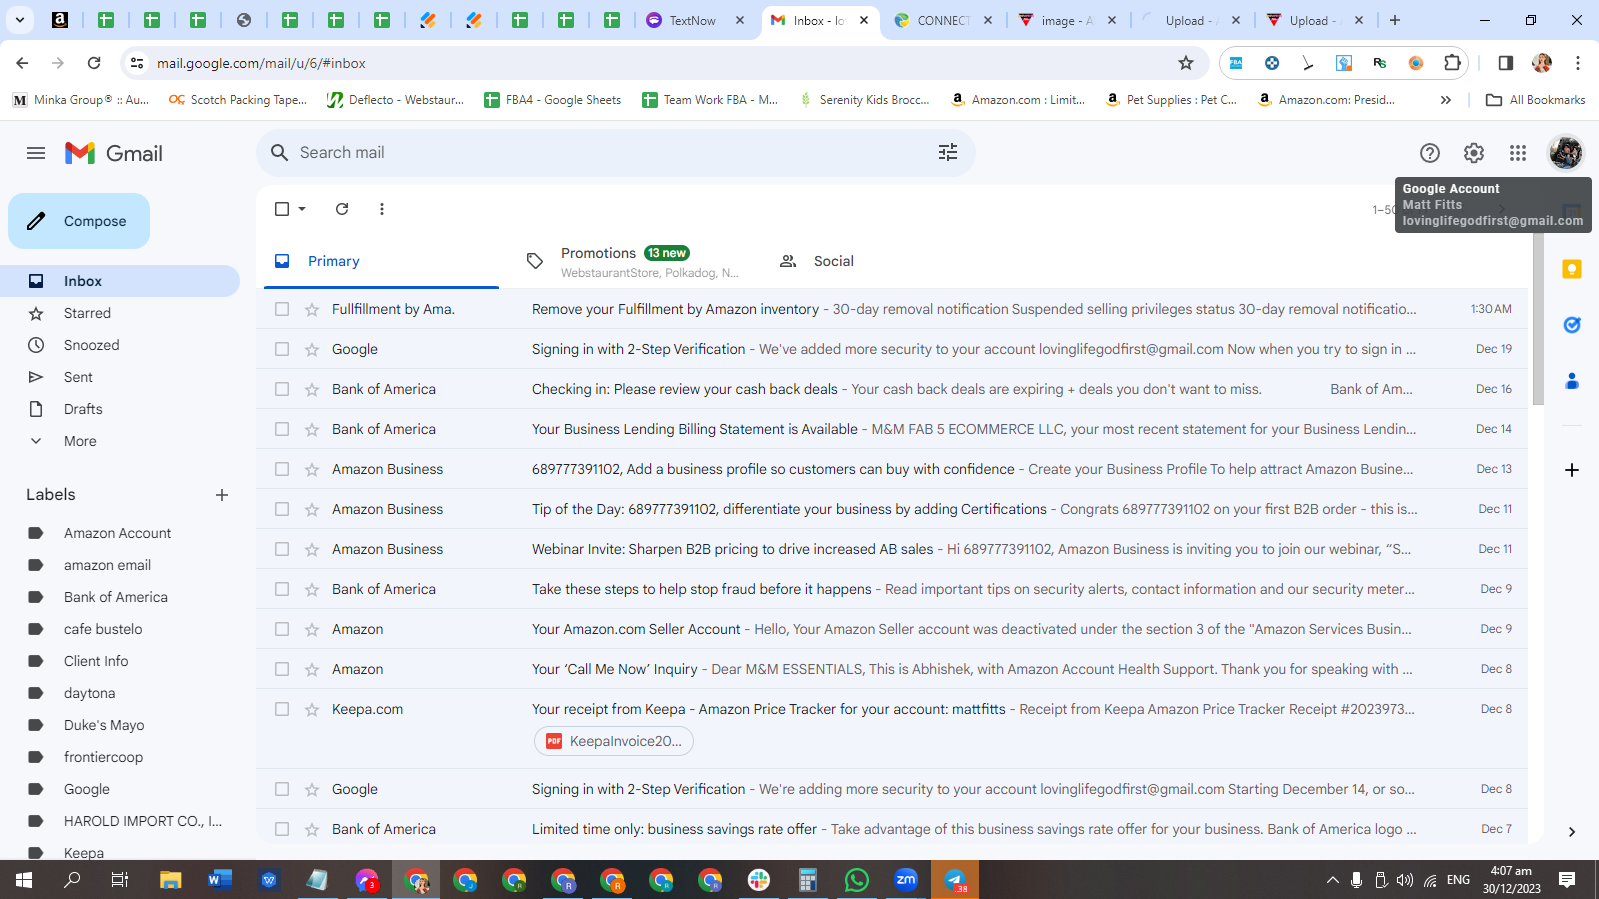Star the Fullfillment by Ama. email
Screen dimensions: 1599x899
pos(312,309)
